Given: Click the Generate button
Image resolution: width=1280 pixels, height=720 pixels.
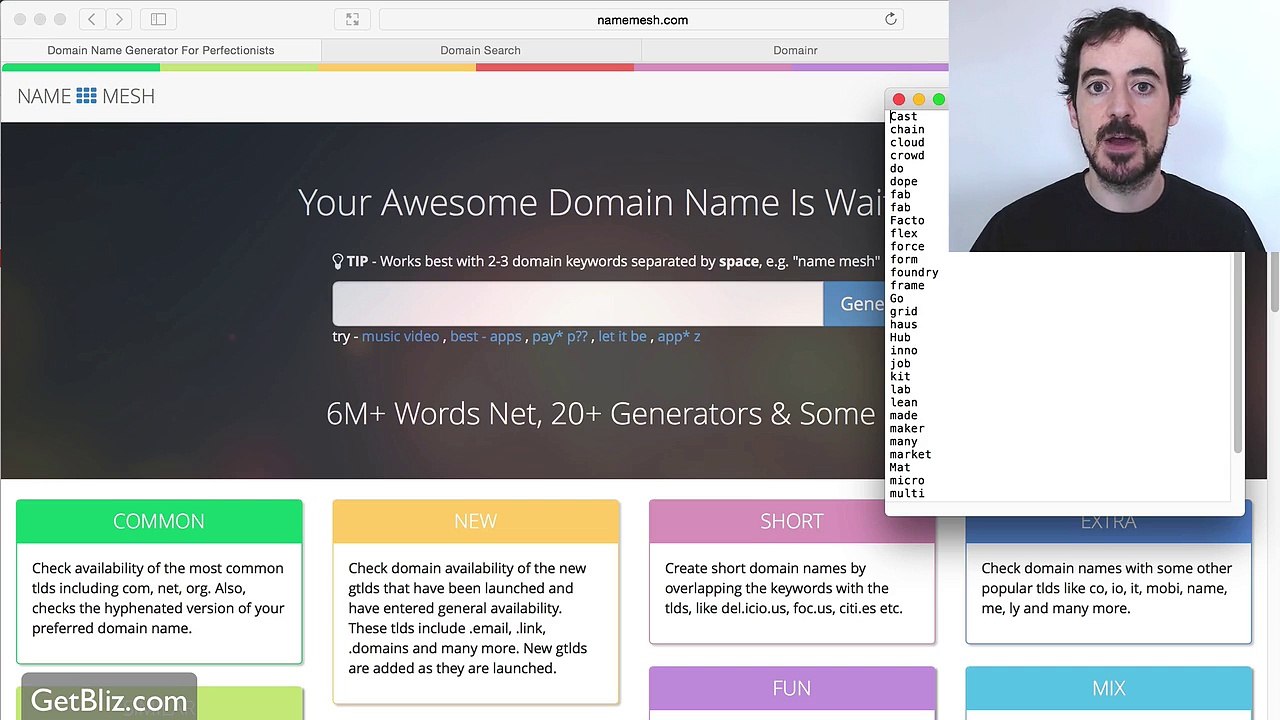Looking at the screenshot, I should click(x=854, y=304).
